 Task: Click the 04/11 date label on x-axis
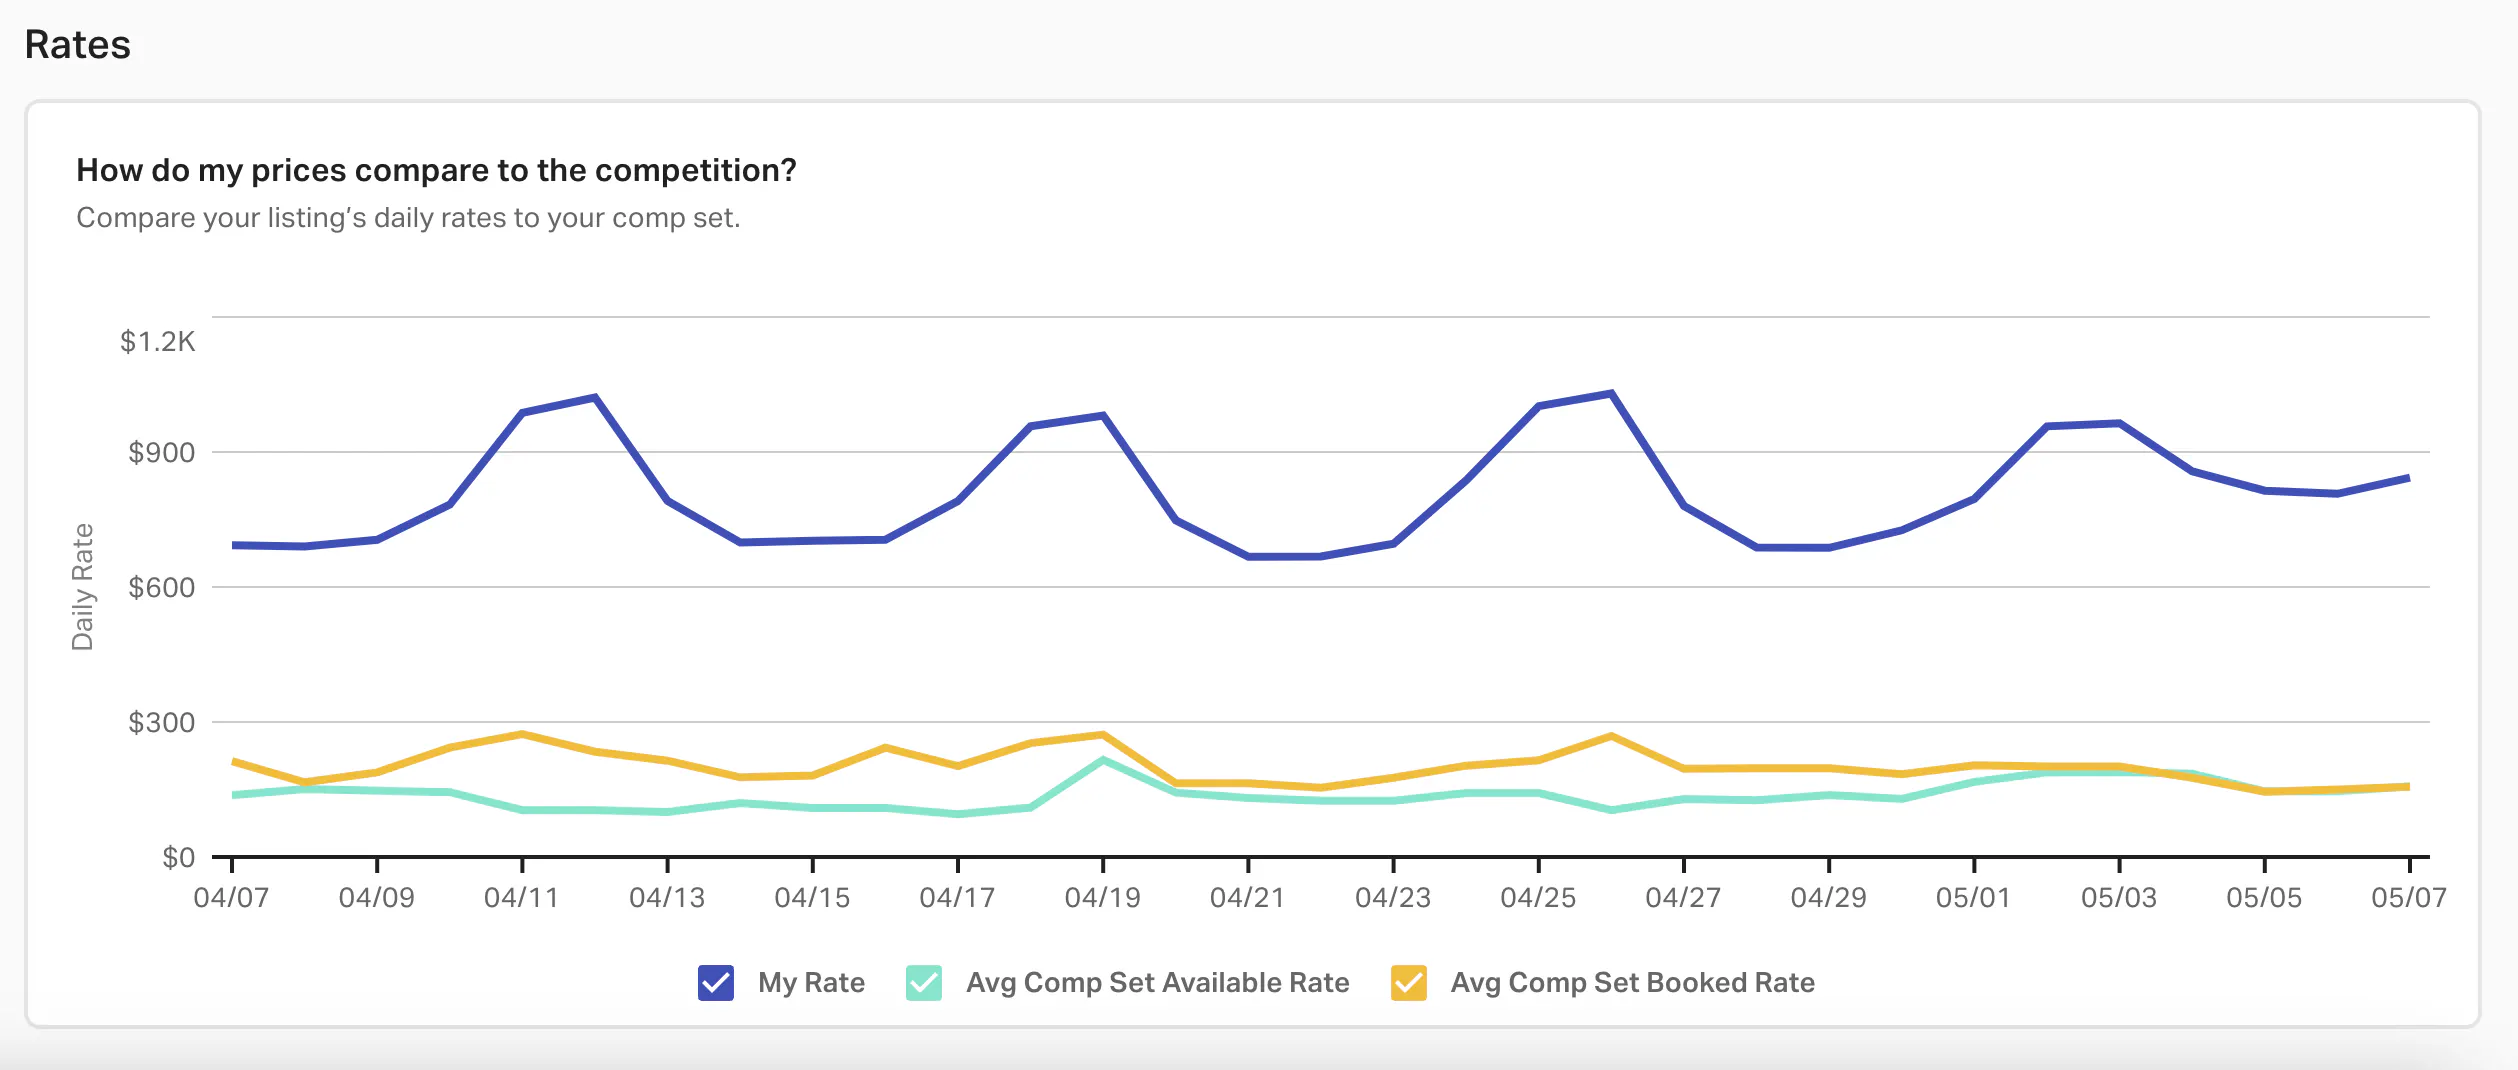pyautogui.click(x=521, y=898)
